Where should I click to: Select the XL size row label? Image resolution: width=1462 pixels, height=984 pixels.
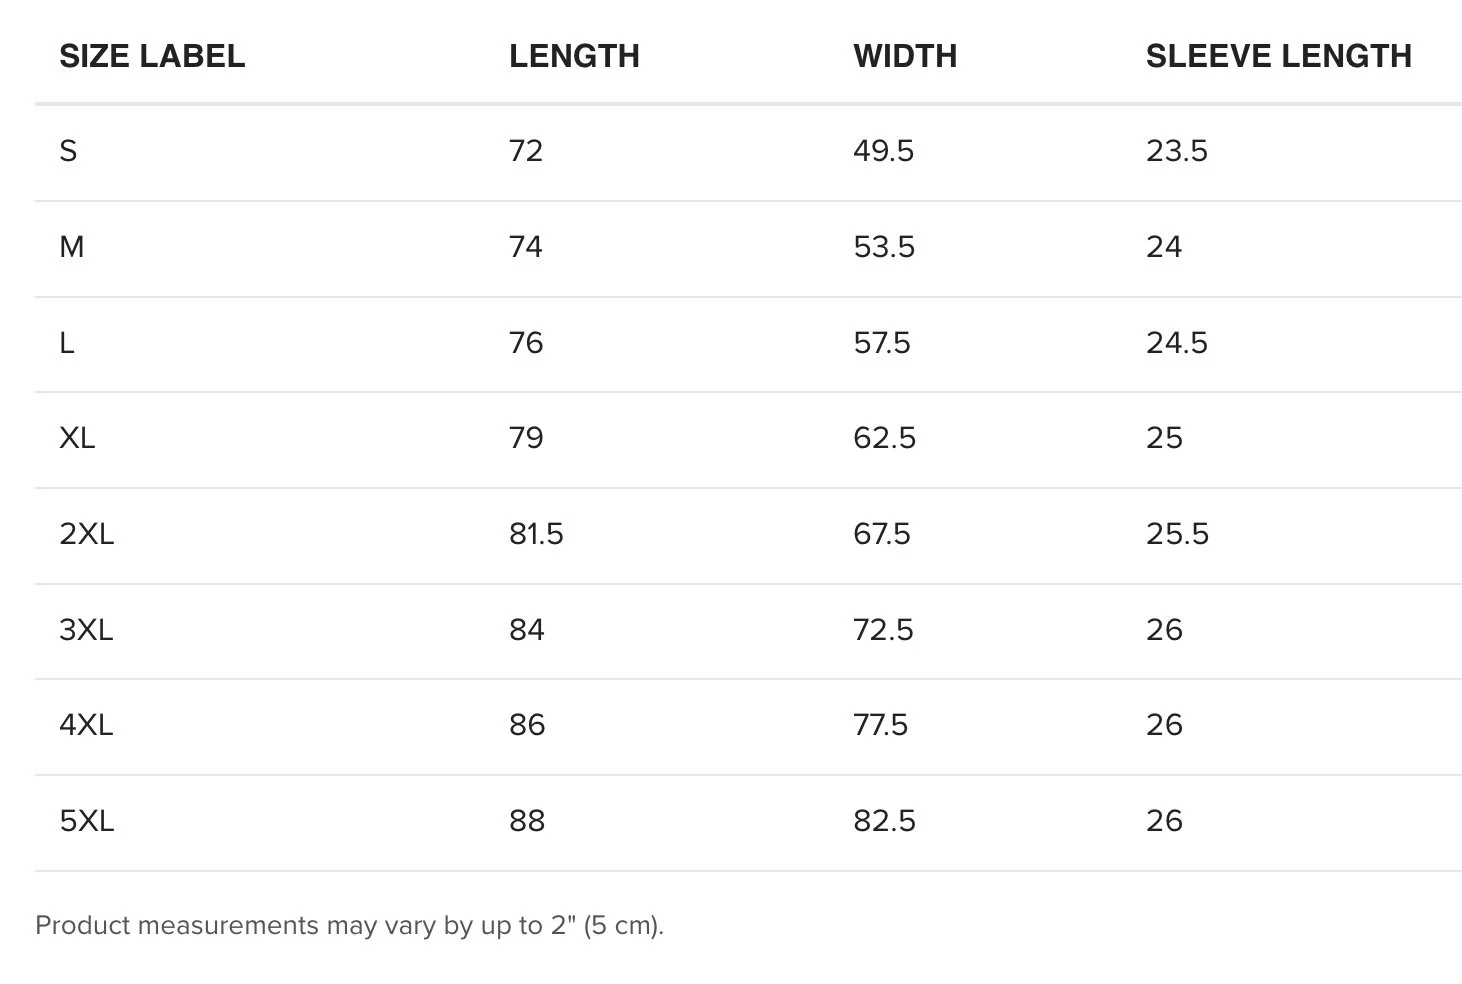coord(77,438)
